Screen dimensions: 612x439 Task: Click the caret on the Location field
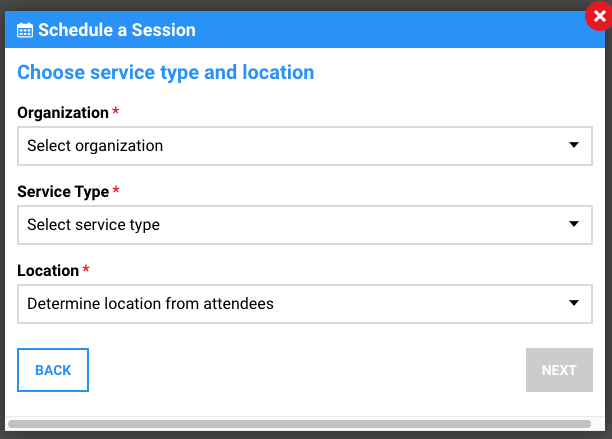point(573,303)
